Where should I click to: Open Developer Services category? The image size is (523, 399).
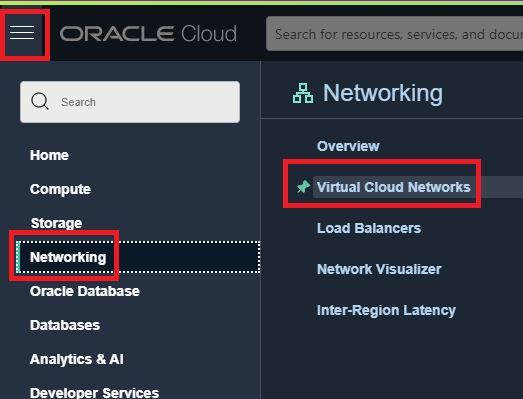[x=94, y=393]
